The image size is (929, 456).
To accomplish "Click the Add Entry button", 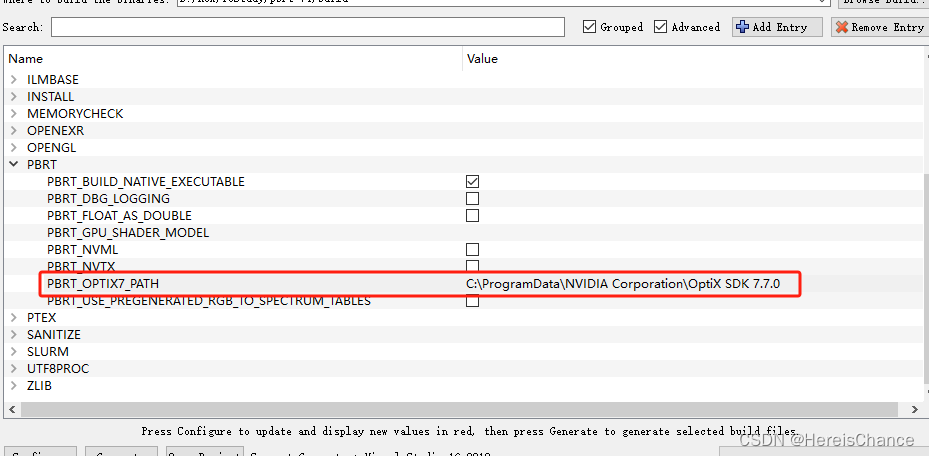I will click(777, 27).
